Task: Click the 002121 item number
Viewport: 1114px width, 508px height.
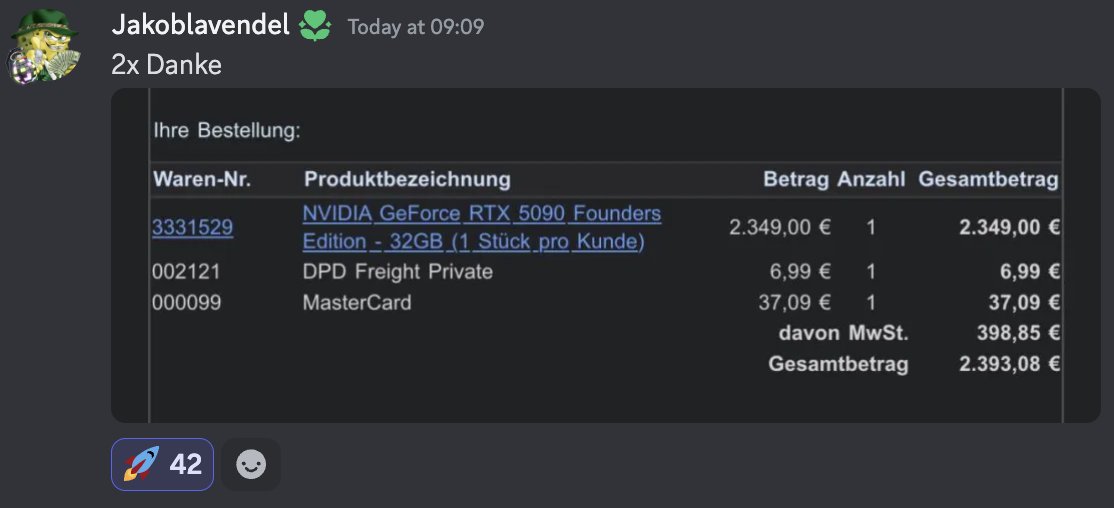Action: point(186,271)
